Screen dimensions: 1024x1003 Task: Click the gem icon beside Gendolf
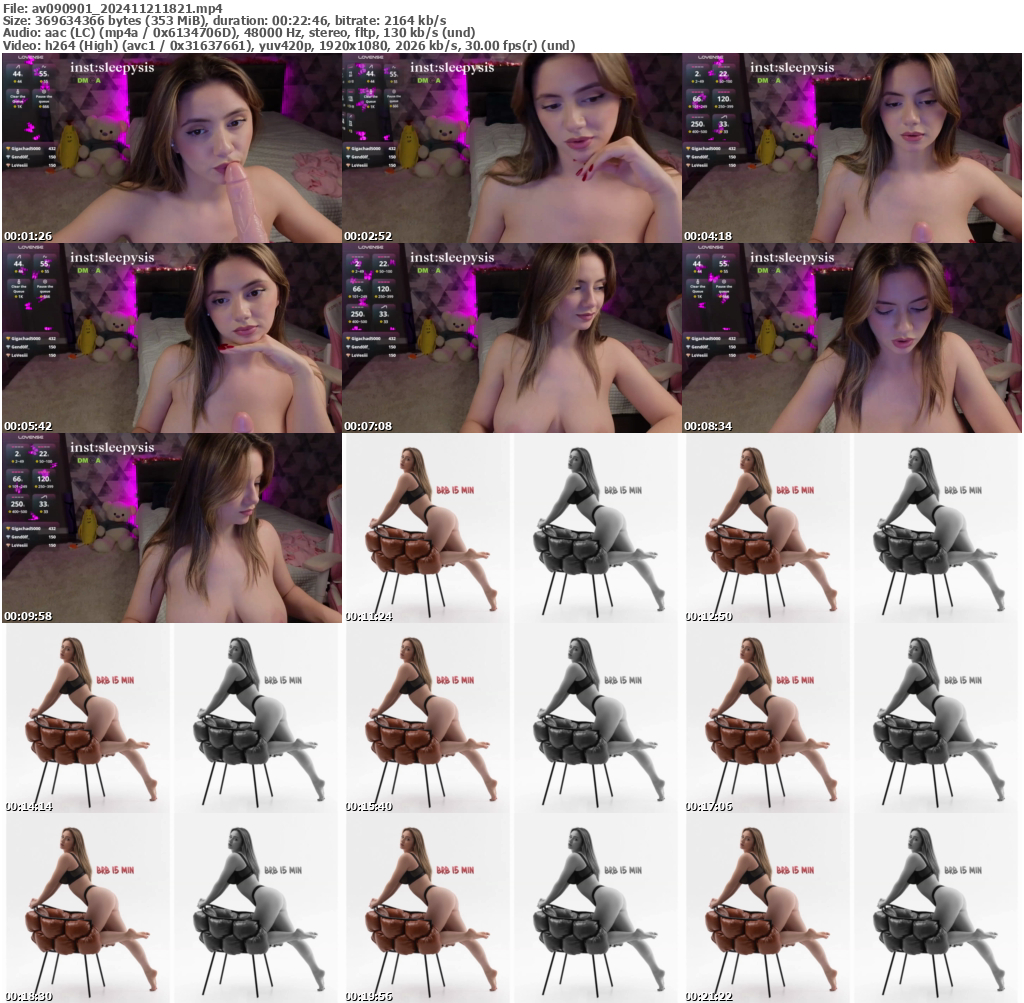[x=8, y=156]
